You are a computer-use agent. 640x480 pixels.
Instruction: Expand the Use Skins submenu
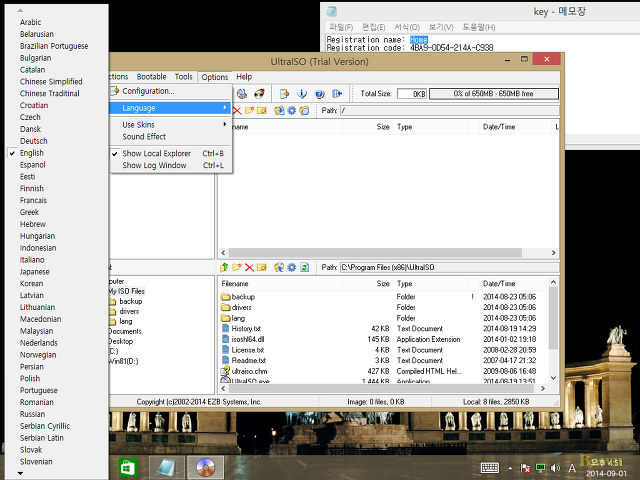tap(171, 124)
